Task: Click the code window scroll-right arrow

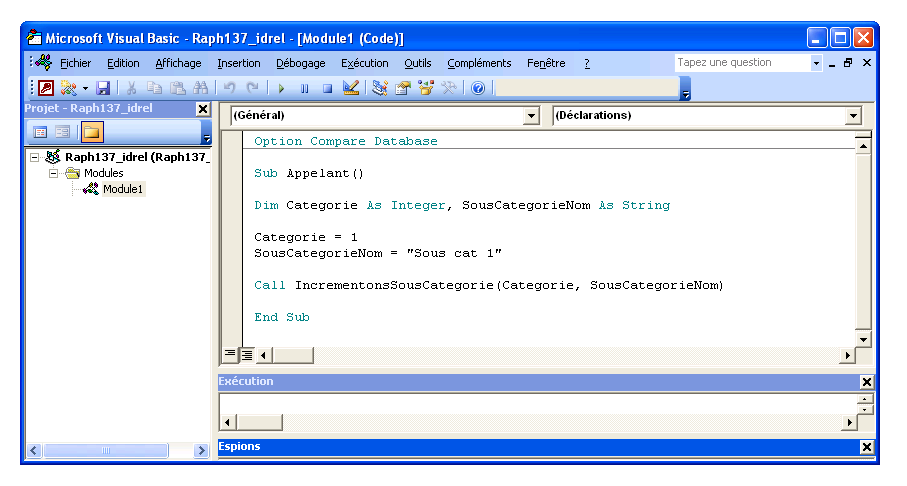Action: [x=847, y=355]
